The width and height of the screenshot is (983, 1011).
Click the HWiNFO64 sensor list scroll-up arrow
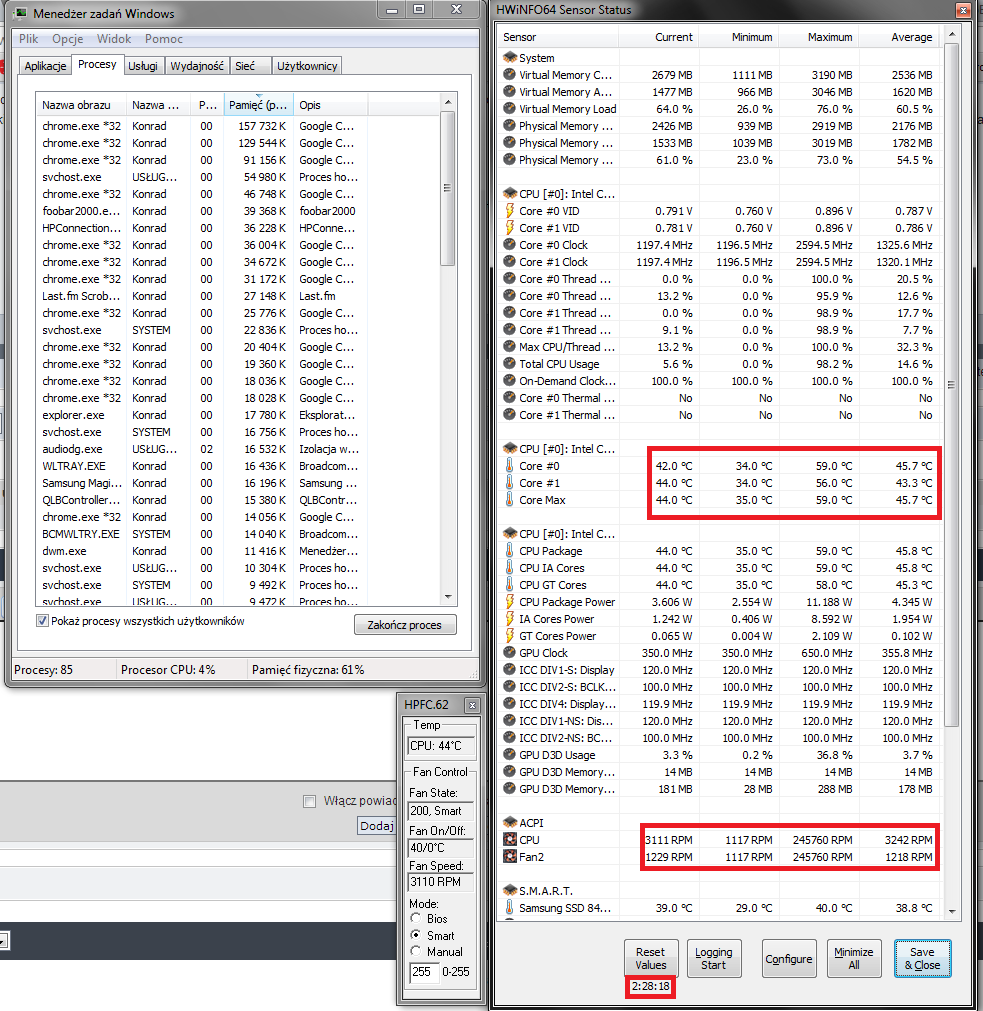pyautogui.click(x=951, y=33)
